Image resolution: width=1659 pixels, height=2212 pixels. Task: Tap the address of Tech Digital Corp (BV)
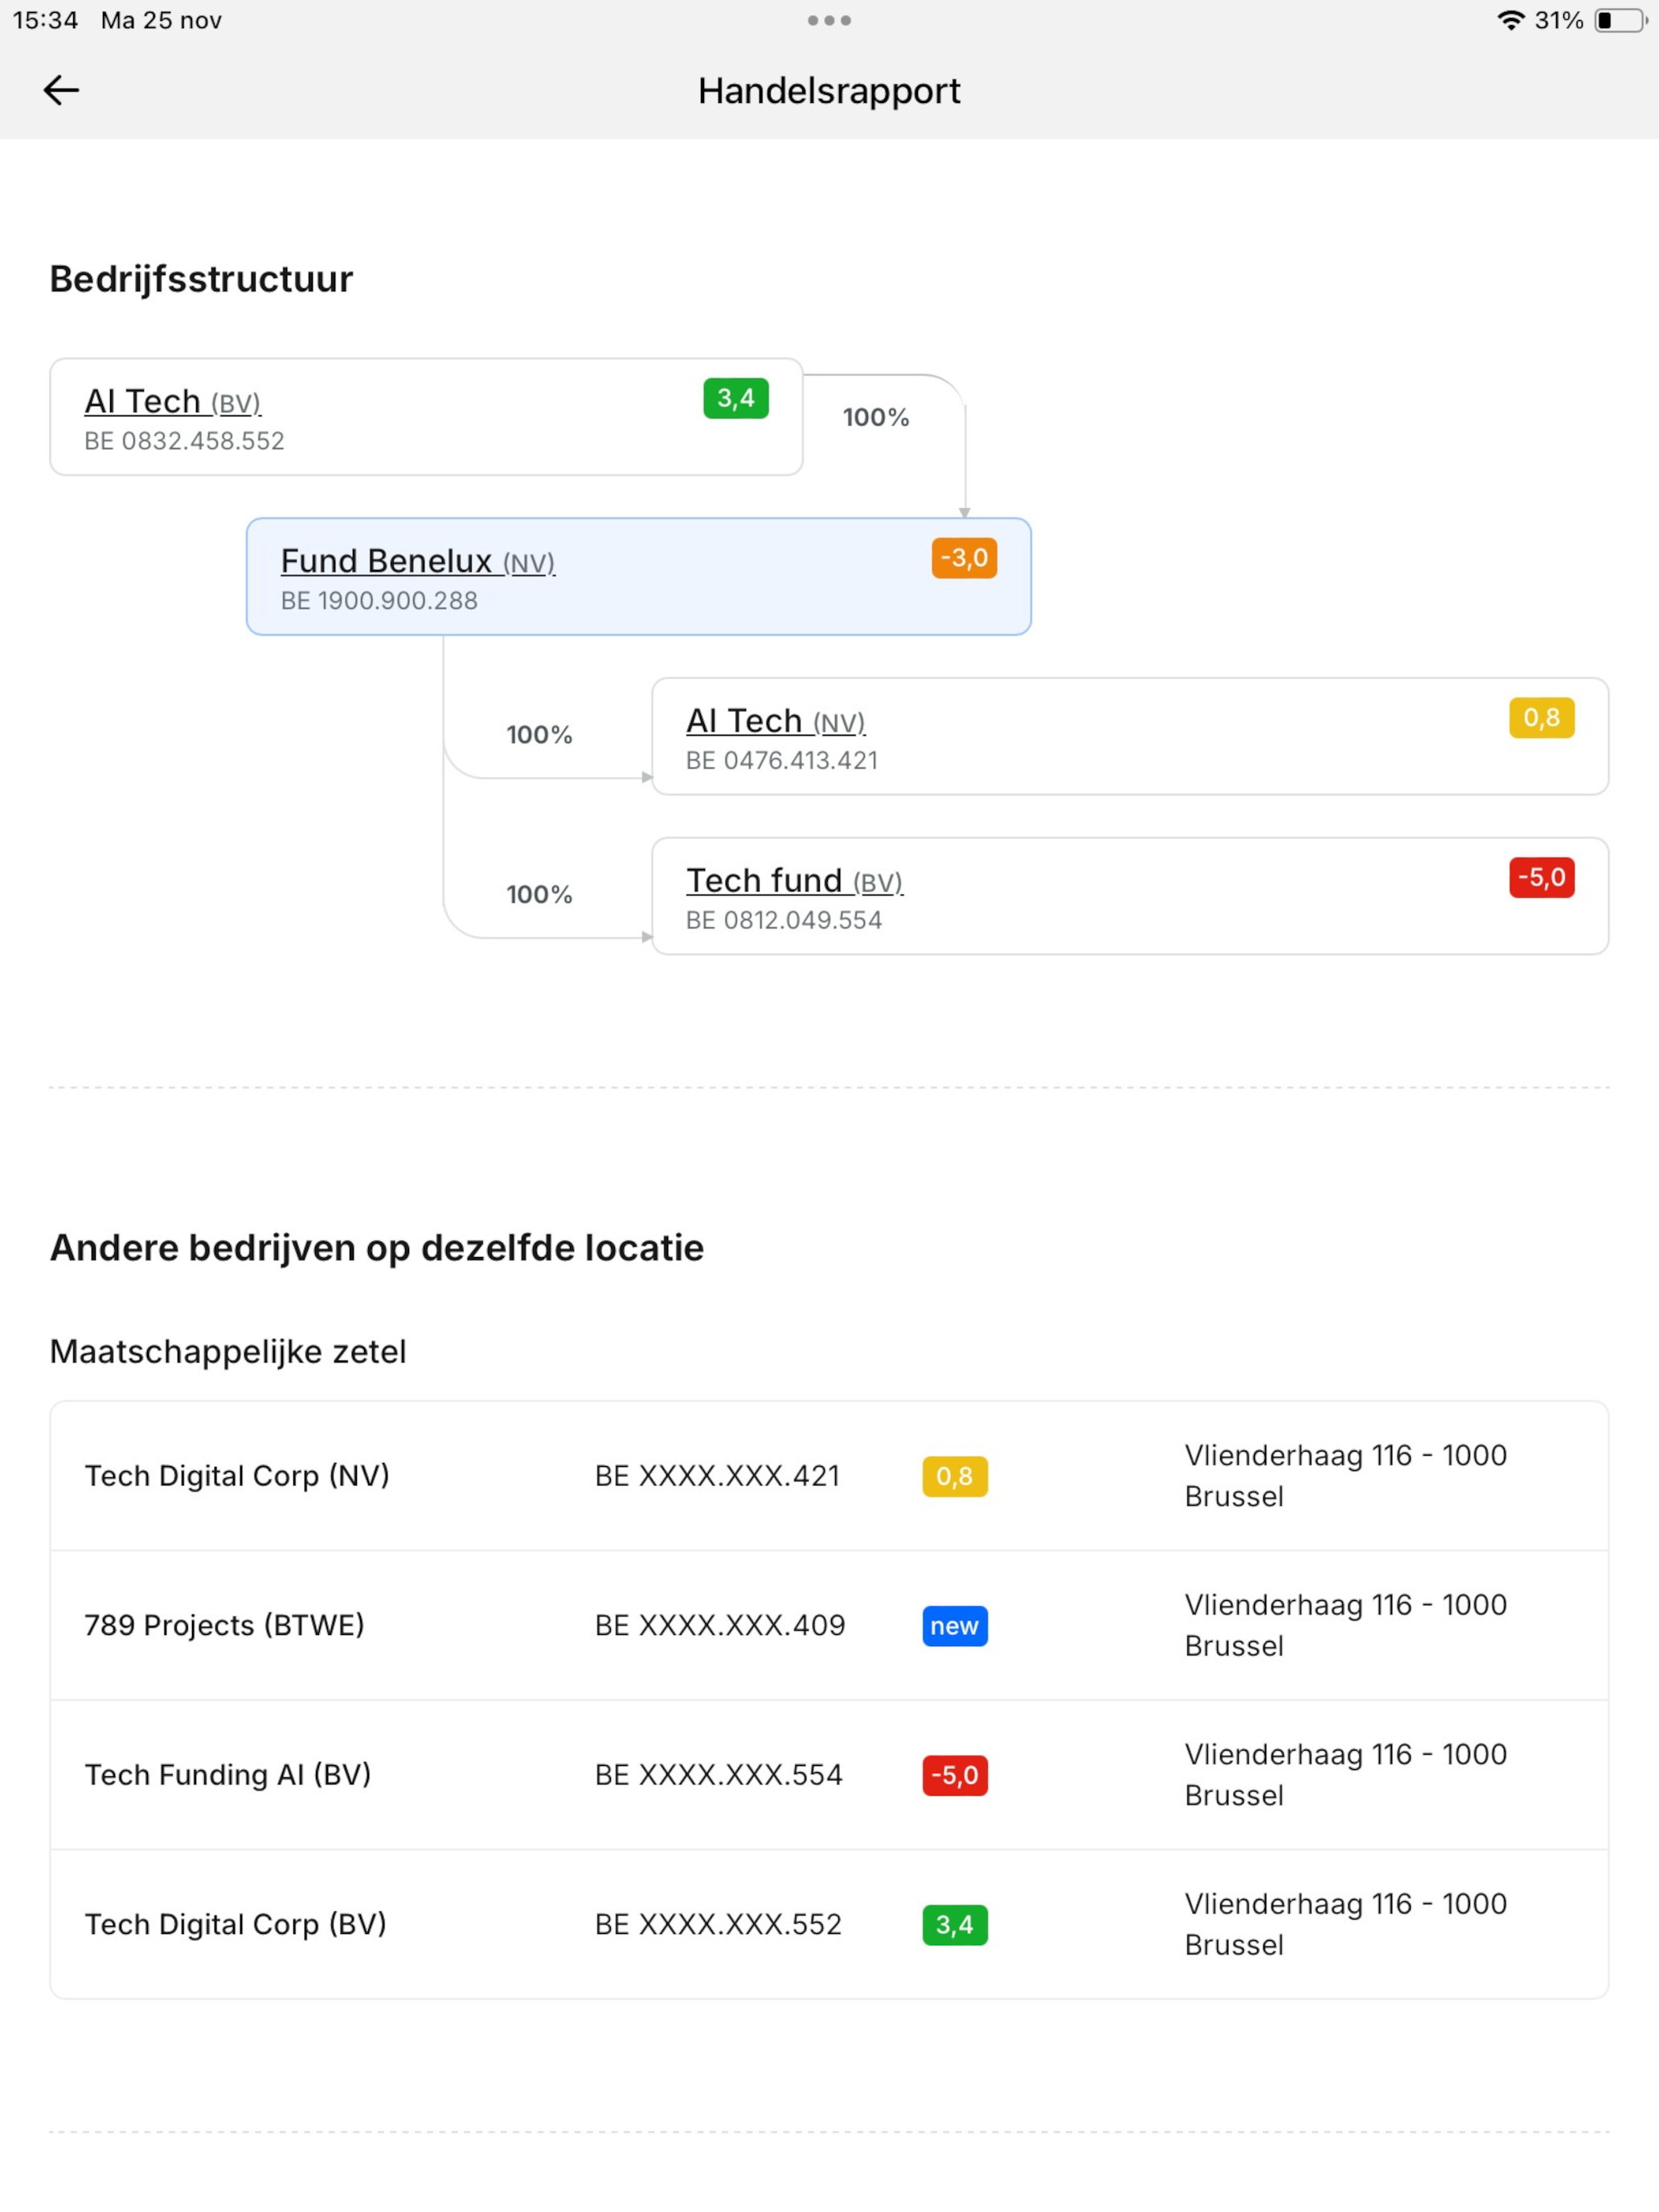pos(1346,1925)
